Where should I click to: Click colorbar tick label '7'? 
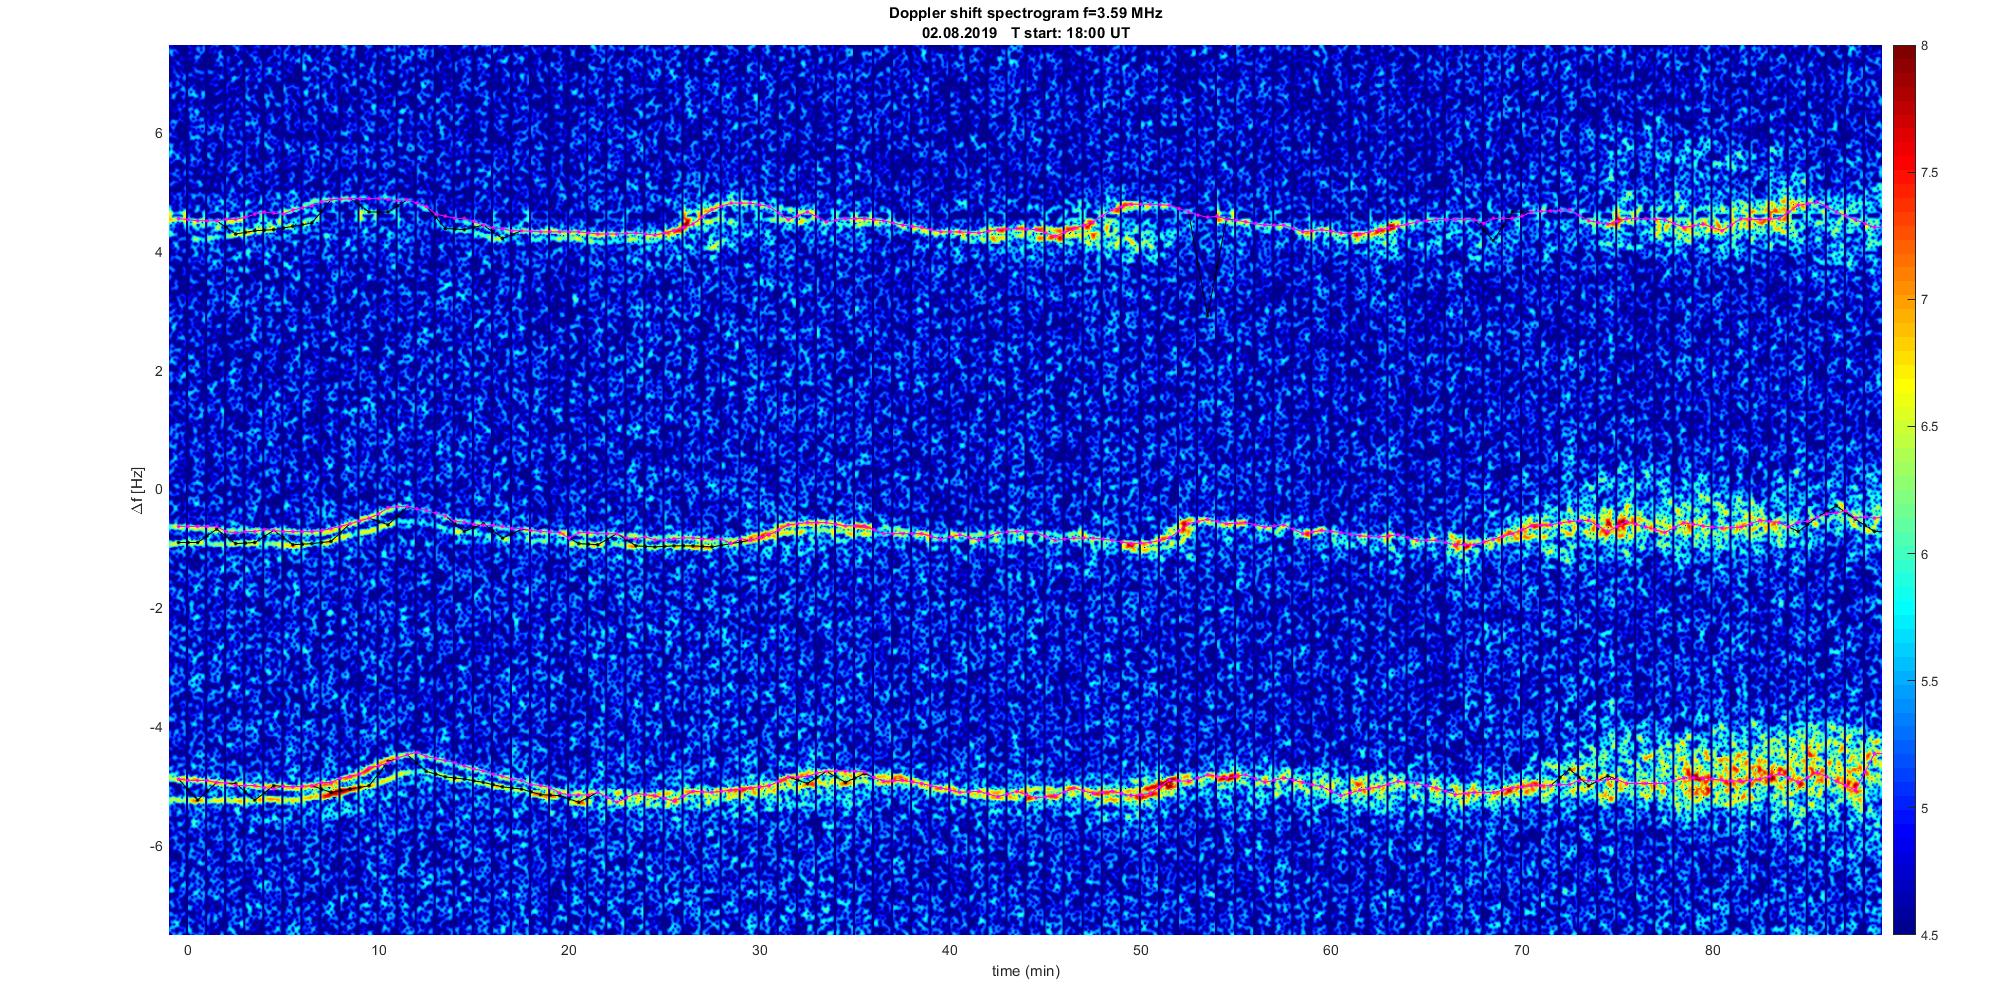[x=1925, y=300]
